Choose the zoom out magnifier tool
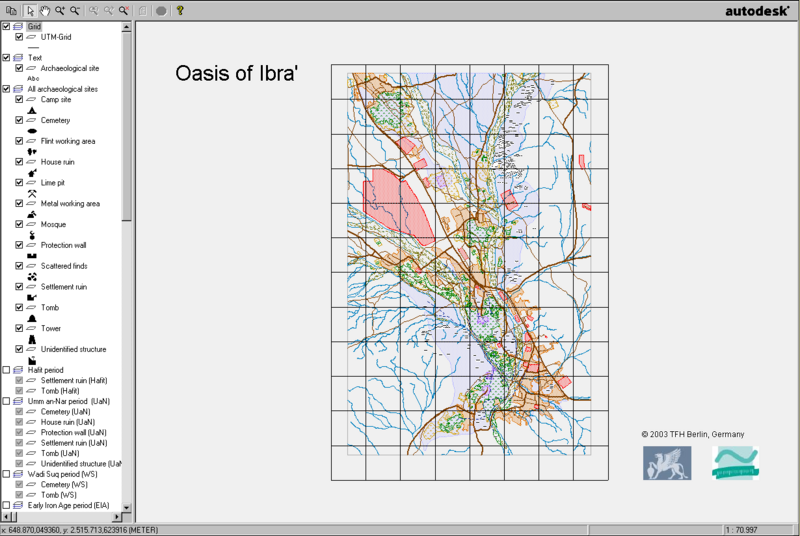This screenshot has height=536, width=800. (76, 10)
